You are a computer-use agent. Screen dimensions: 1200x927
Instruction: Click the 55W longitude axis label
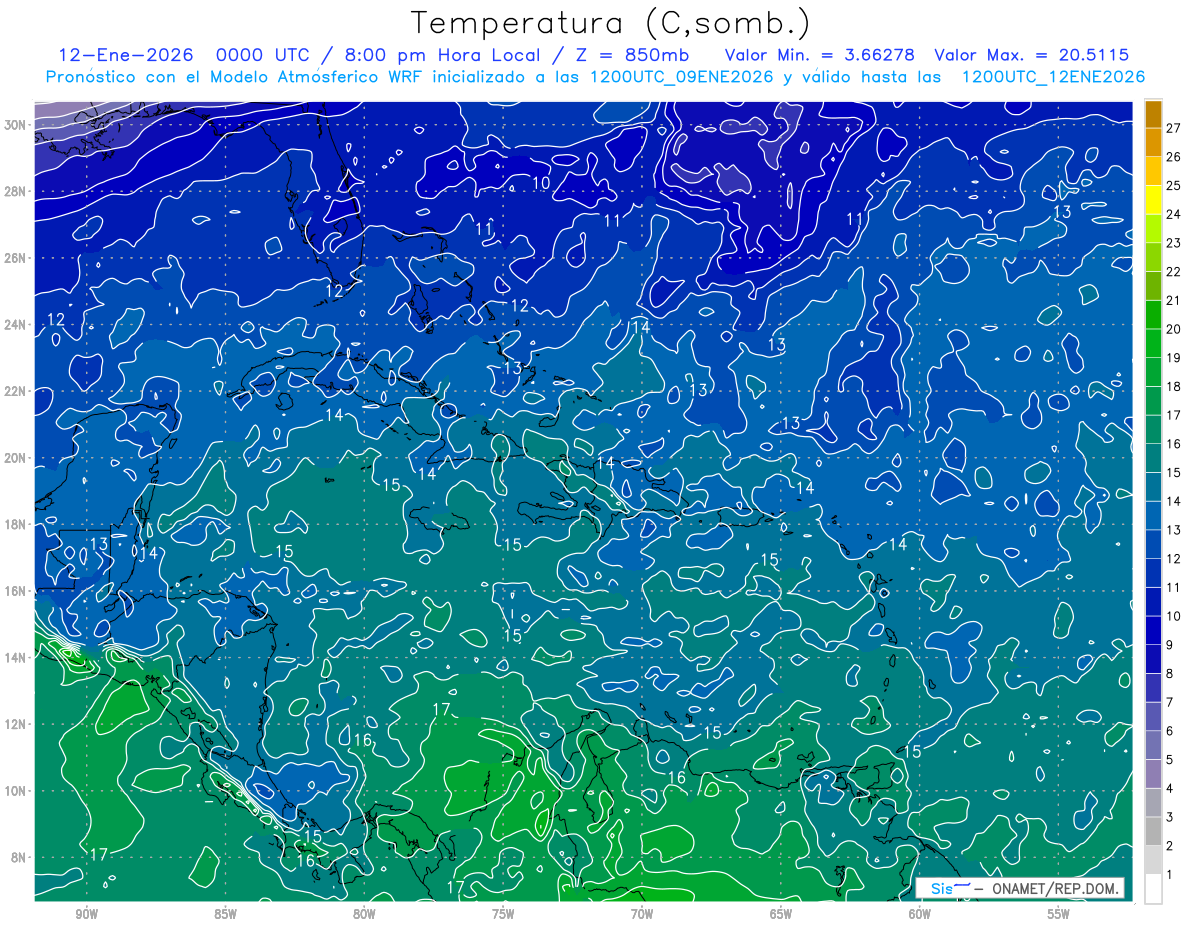tap(1059, 913)
